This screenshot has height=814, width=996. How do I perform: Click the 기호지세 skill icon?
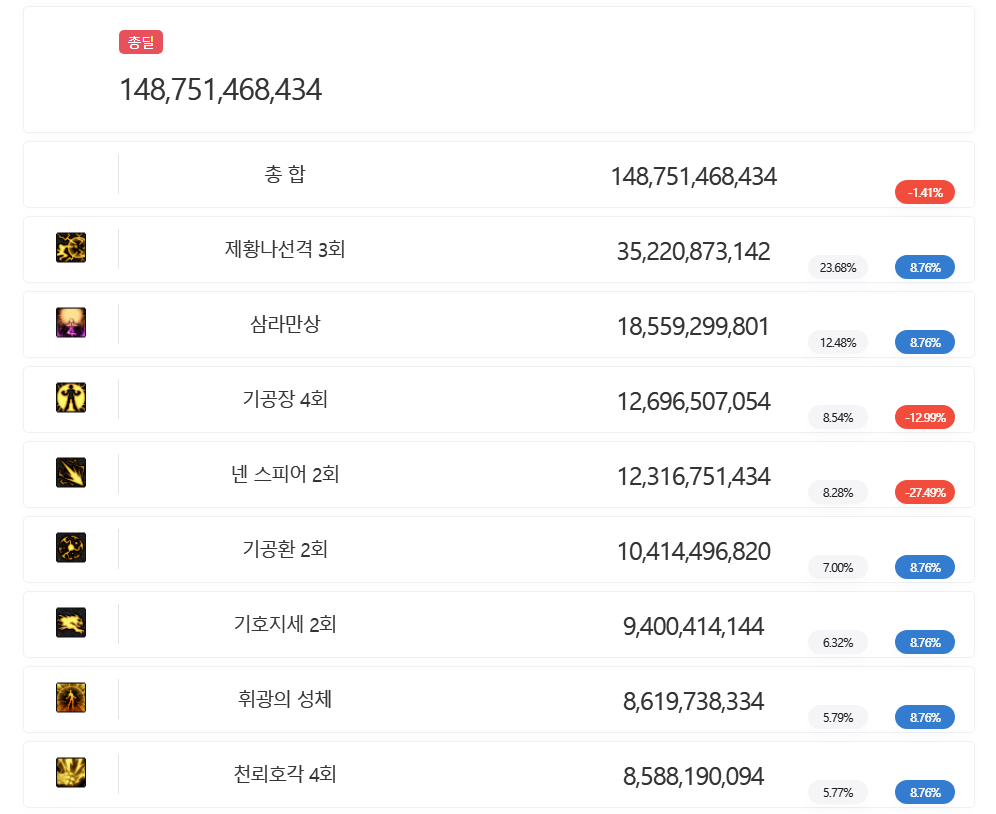(x=71, y=623)
